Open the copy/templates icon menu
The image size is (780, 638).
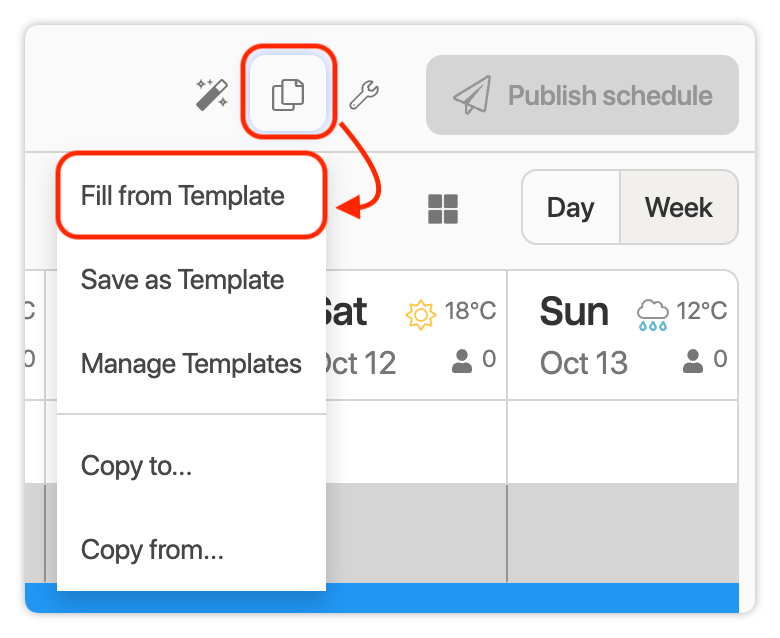288,94
